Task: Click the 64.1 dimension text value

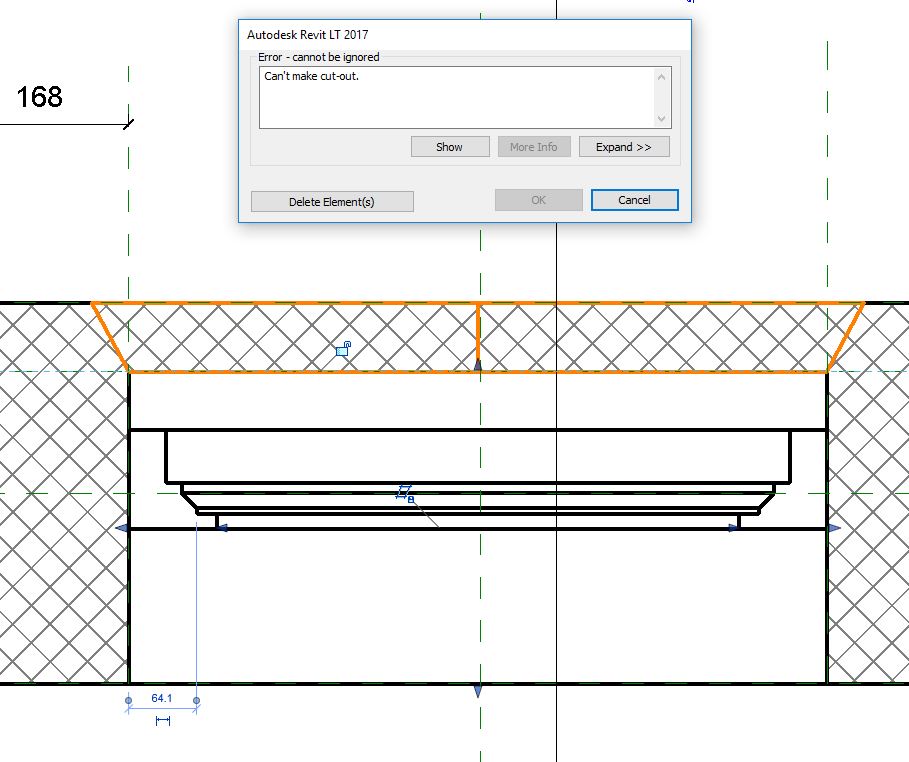Action: (x=163, y=700)
